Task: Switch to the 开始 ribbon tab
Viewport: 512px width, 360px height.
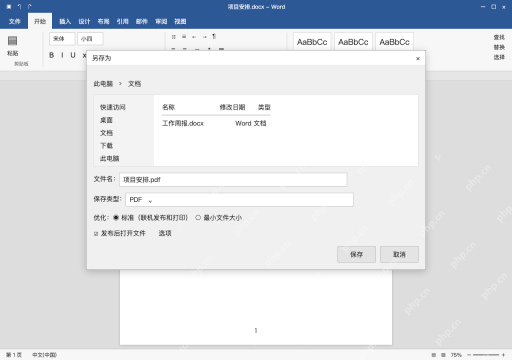Action: point(40,21)
